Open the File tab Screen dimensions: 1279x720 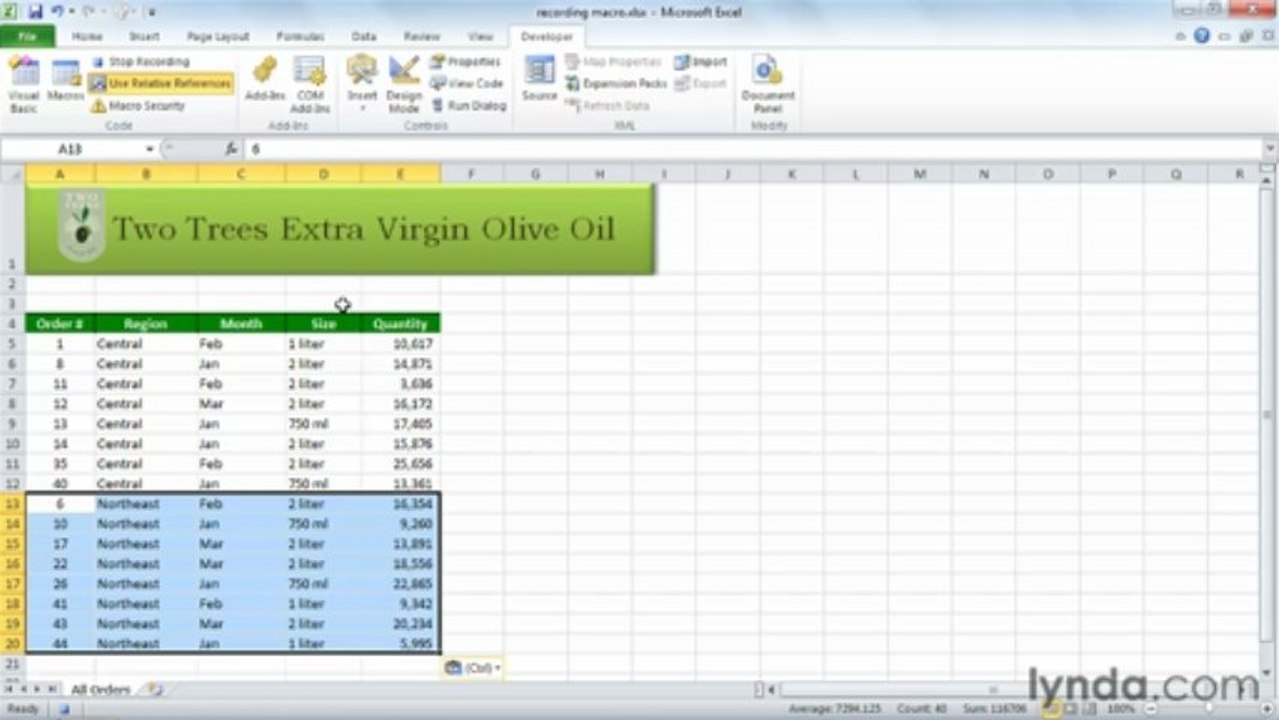(x=27, y=37)
